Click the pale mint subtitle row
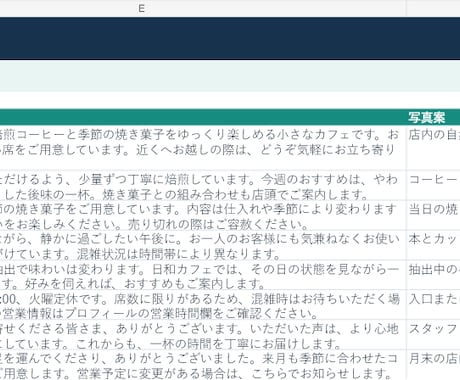 pyautogui.click(x=230, y=76)
